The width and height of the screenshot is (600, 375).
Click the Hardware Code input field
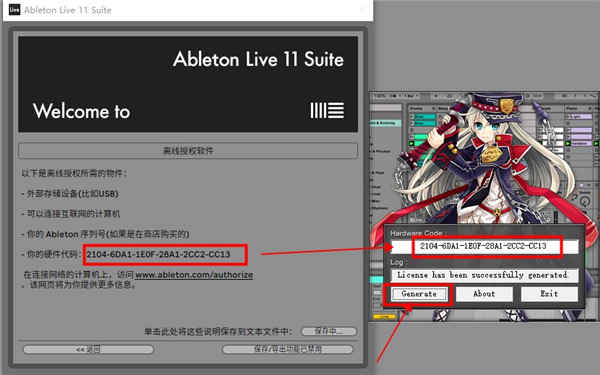[x=484, y=246]
